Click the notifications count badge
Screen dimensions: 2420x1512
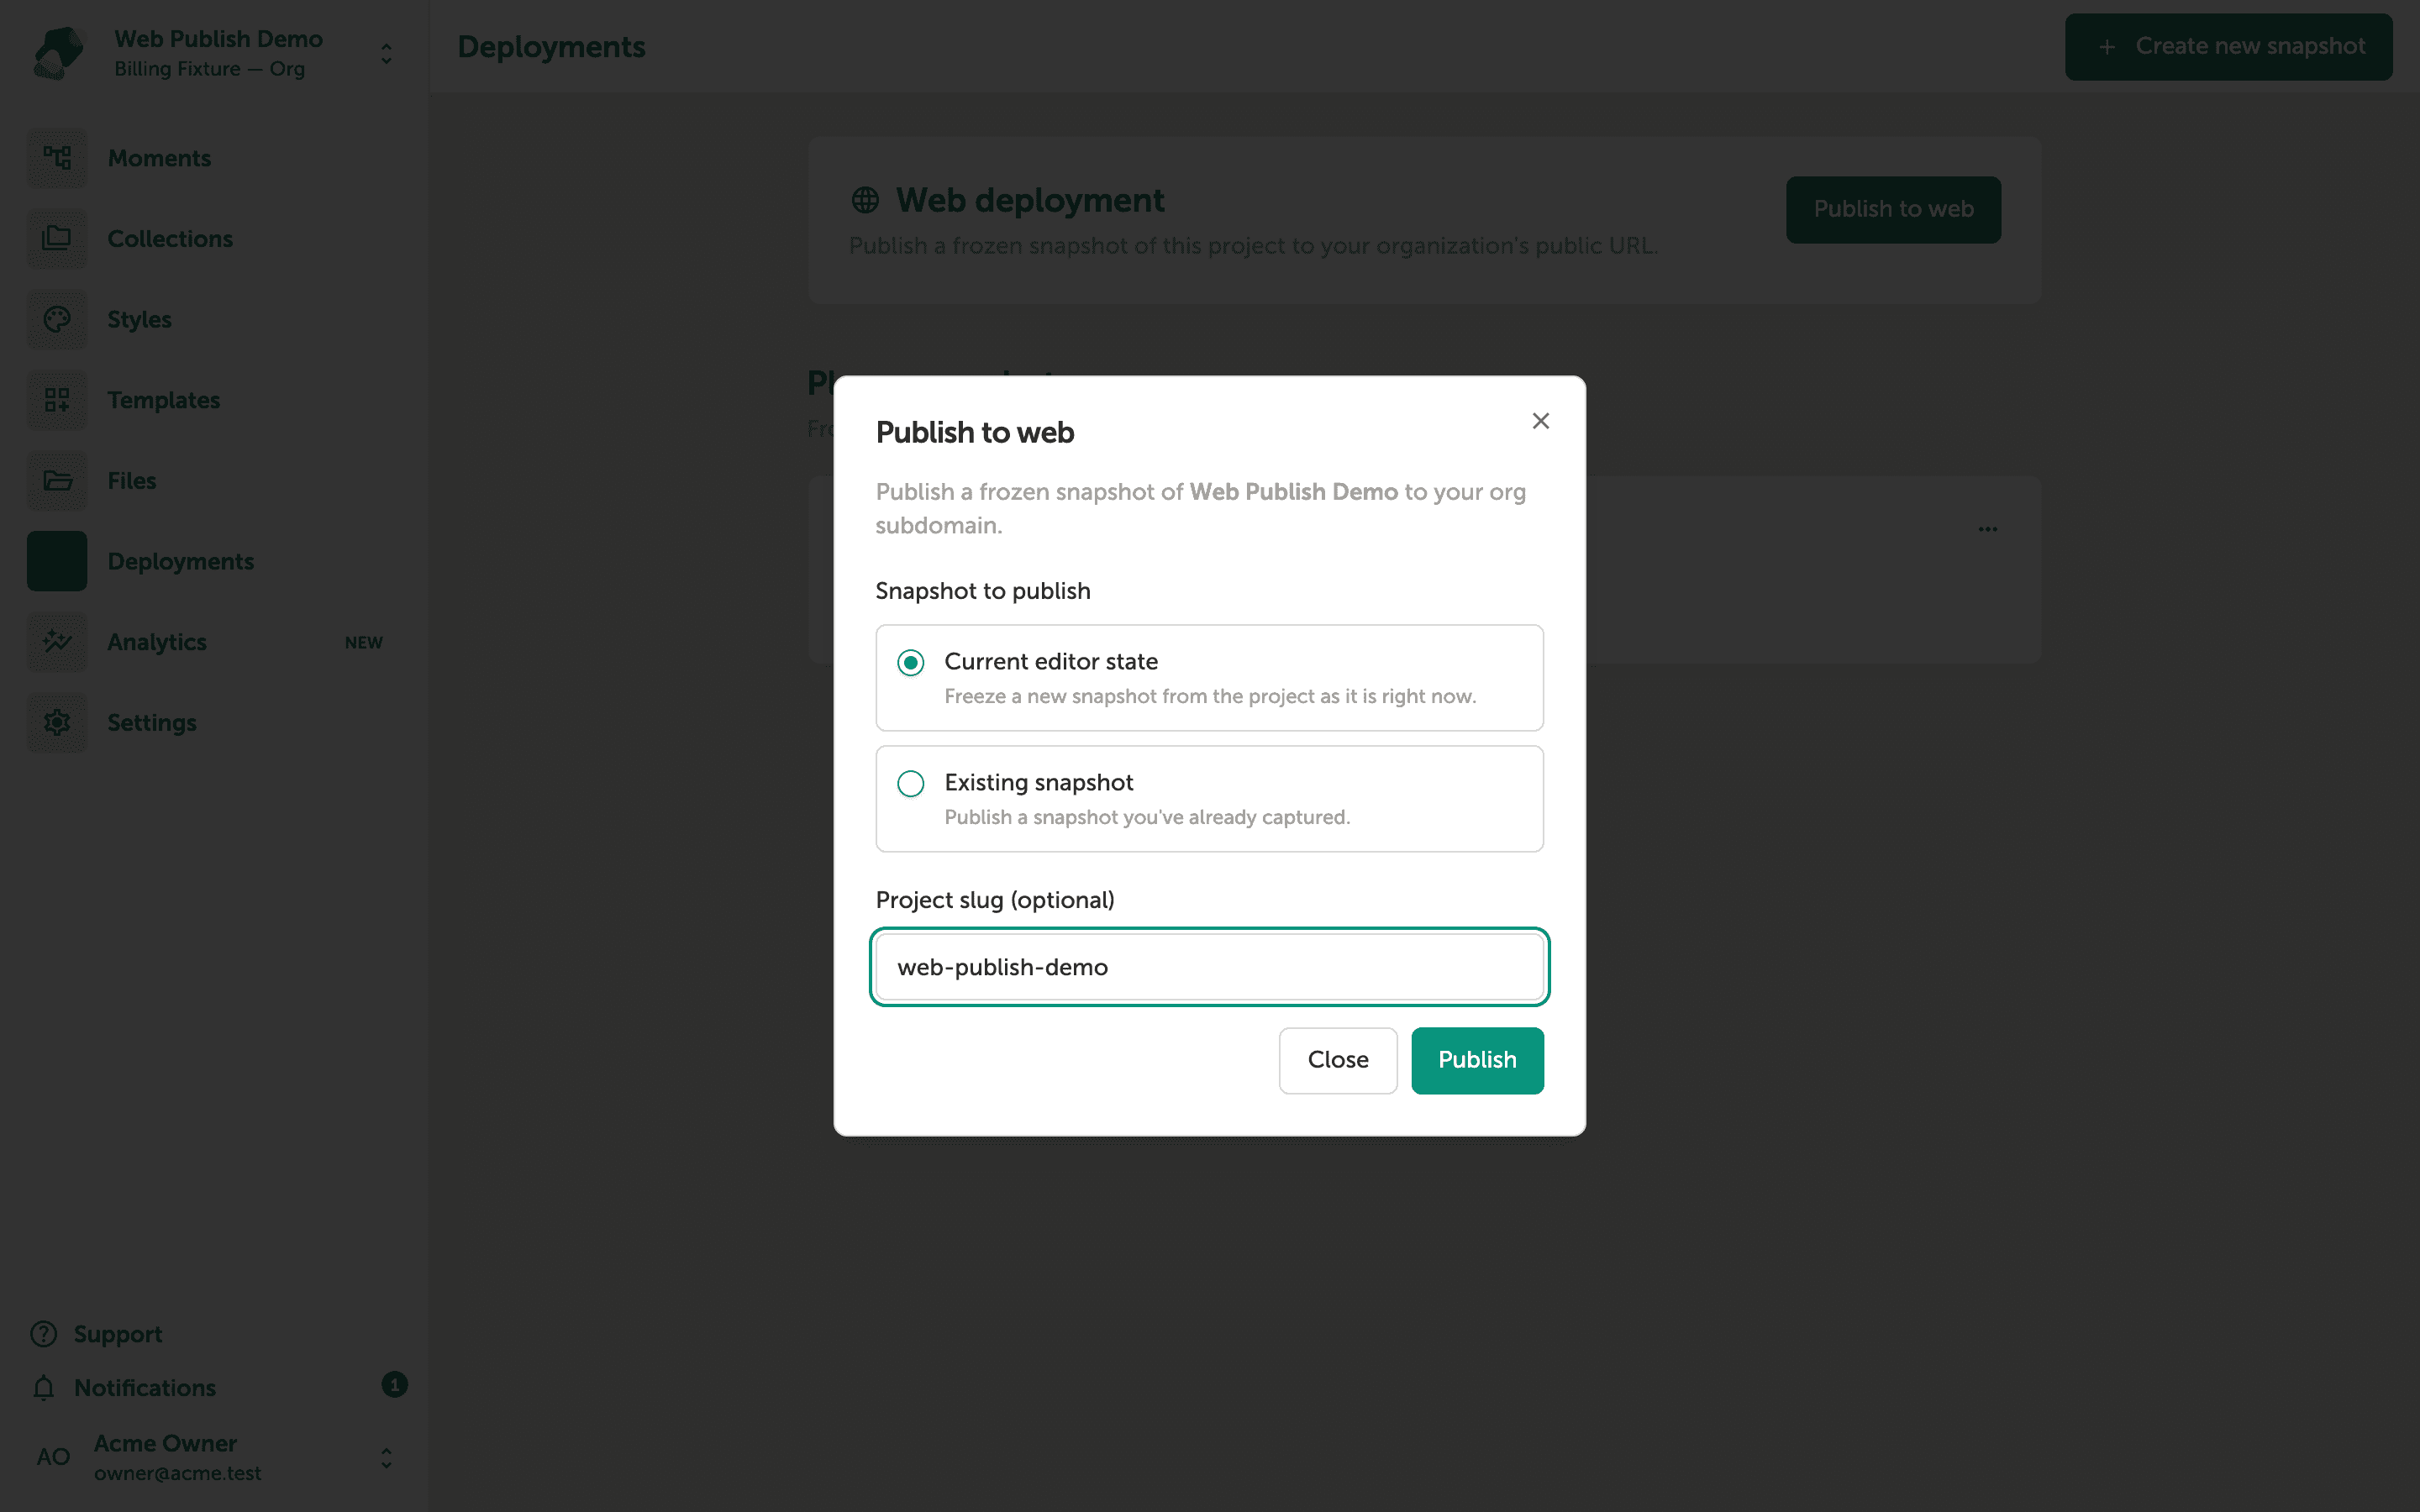point(395,1385)
